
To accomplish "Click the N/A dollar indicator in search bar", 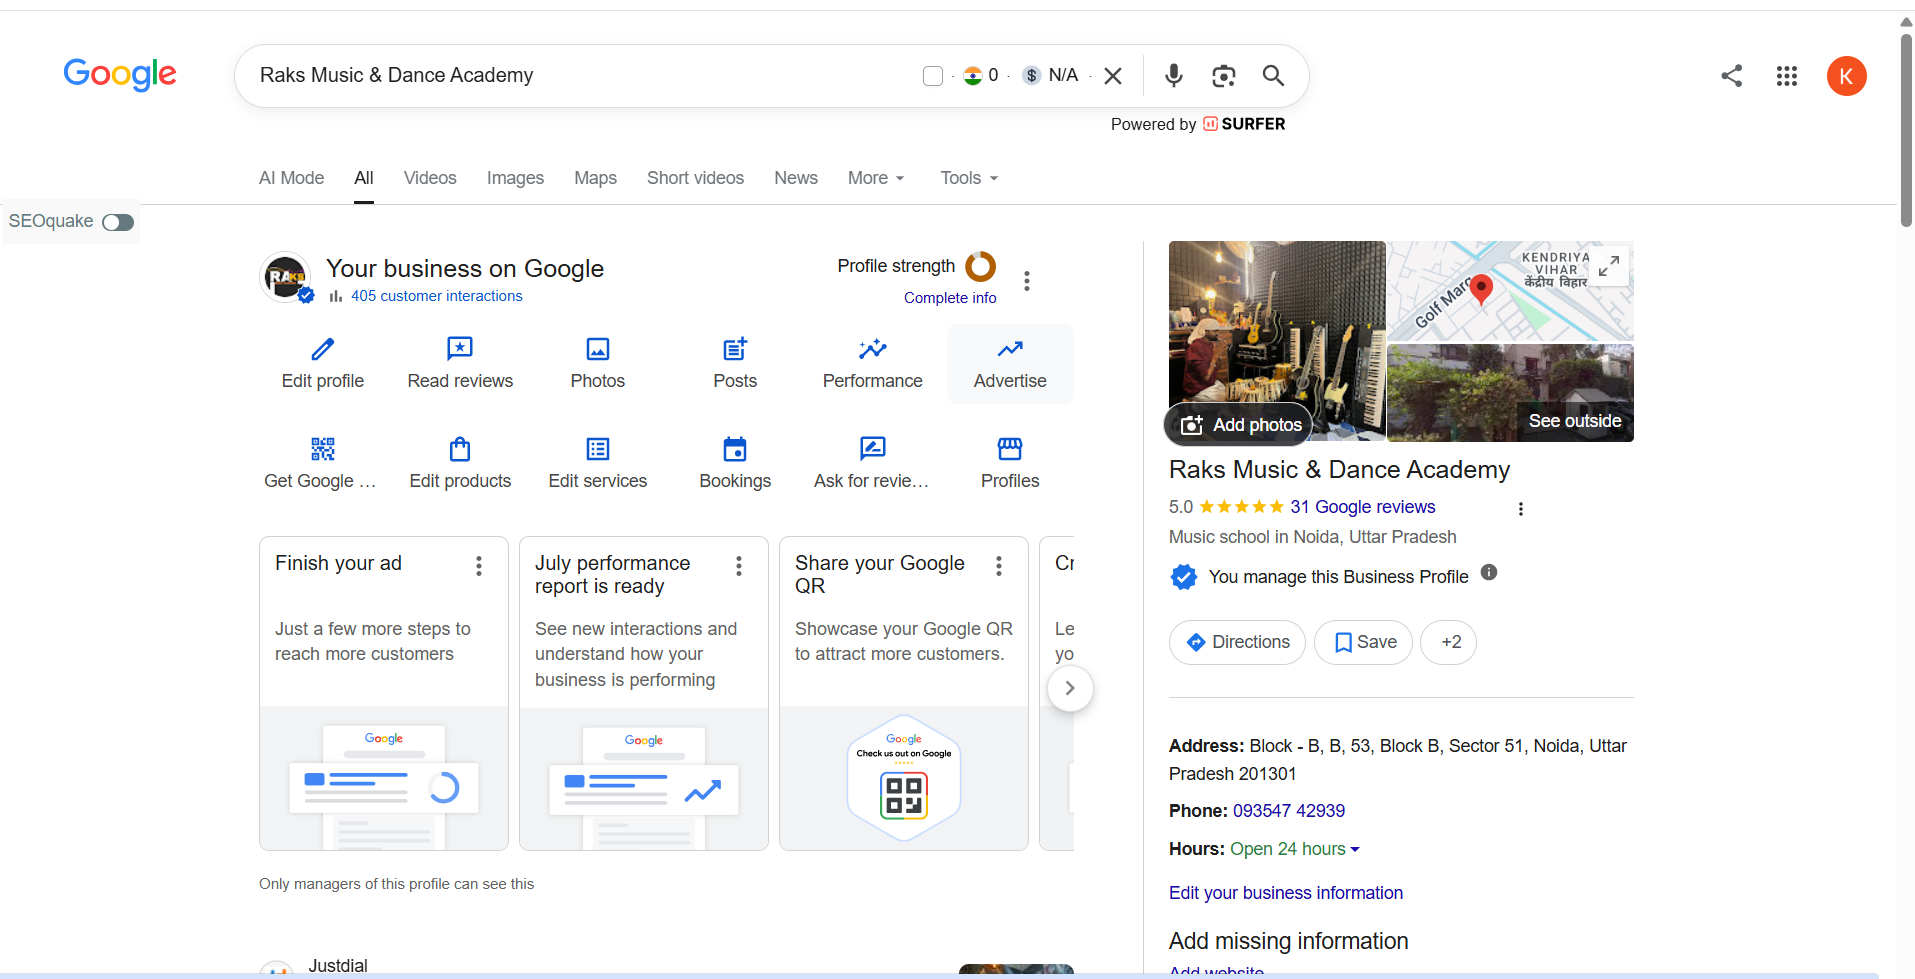I will (1051, 75).
